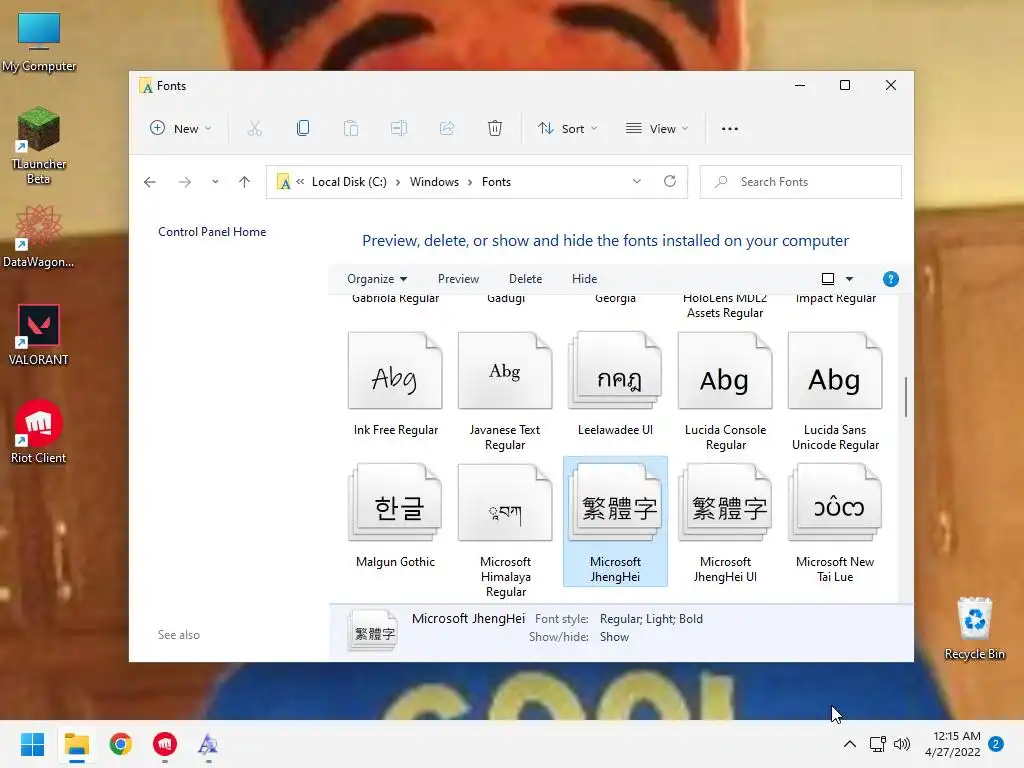Expand the view options arrow near Help
The image size is (1024, 768).
[x=849, y=279]
